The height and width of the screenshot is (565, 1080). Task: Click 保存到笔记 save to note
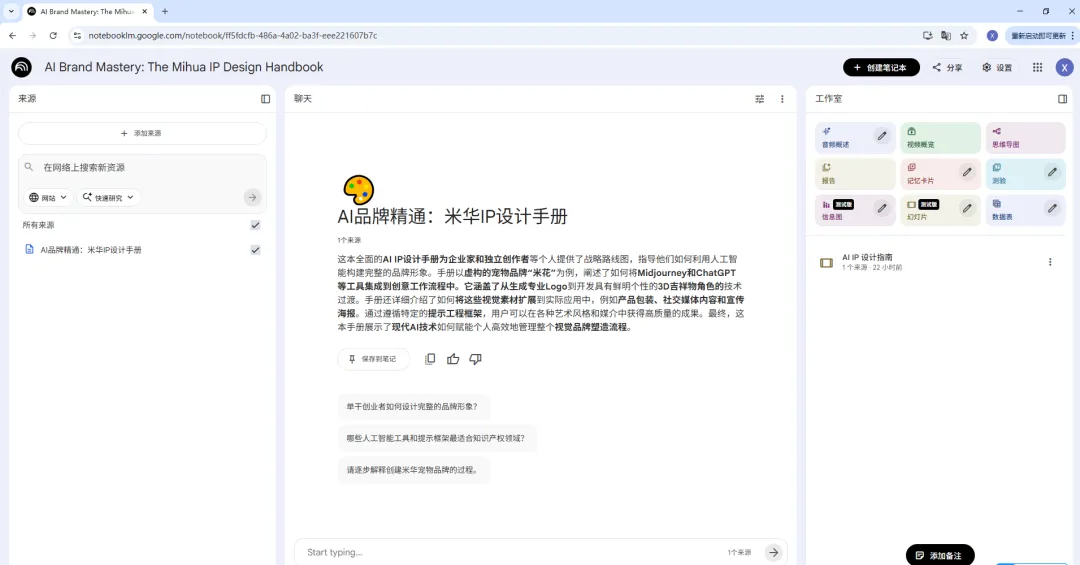[373, 359]
